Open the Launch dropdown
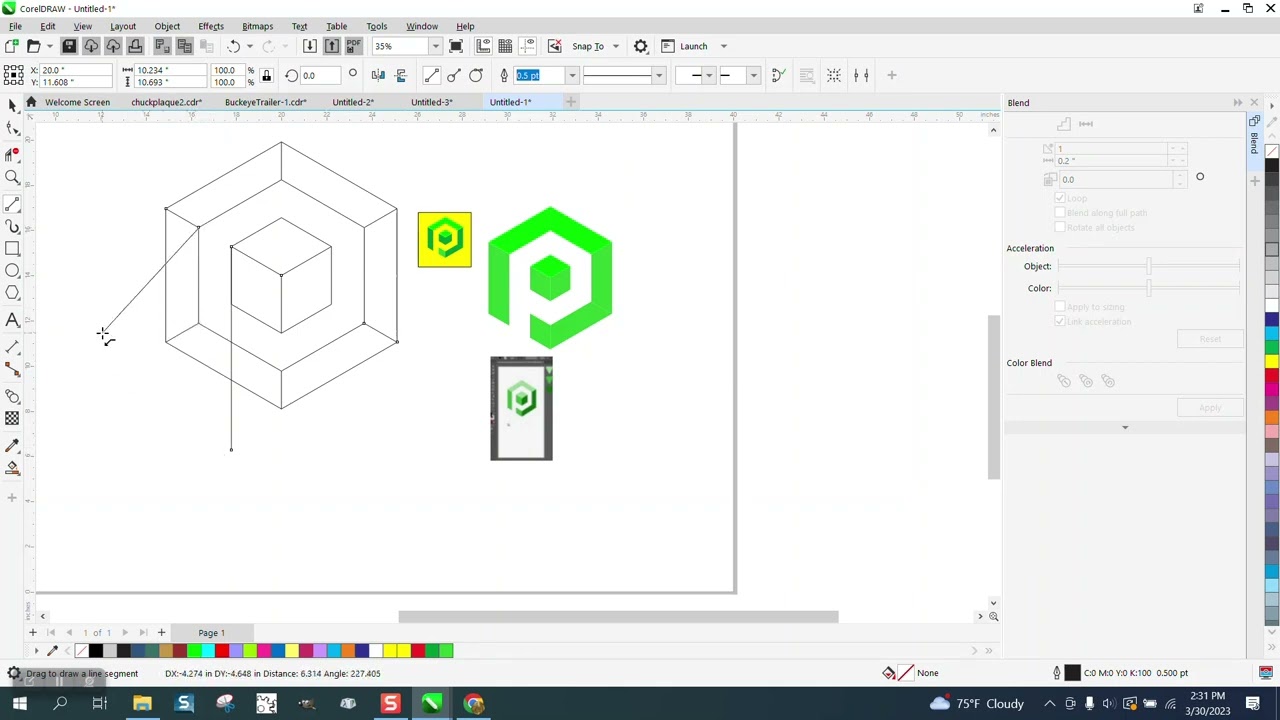 click(x=723, y=46)
